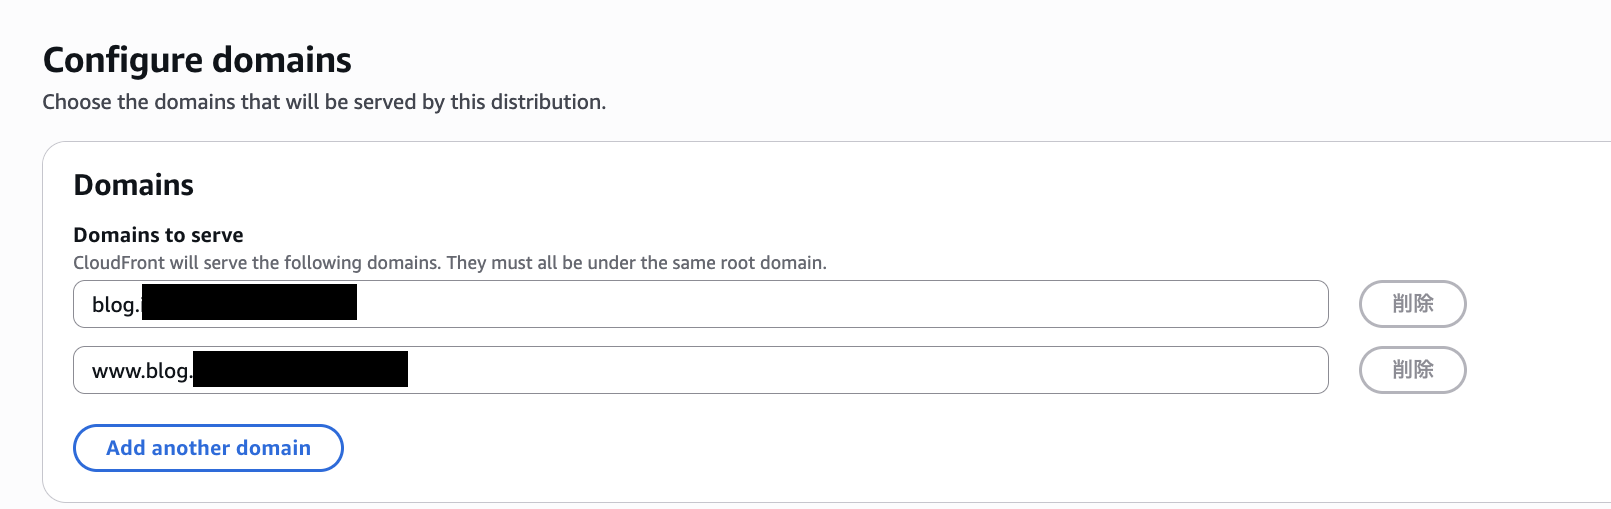Viewport: 1611px width, 509px height.
Task: Click the 'blog.' text in the first field
Action: [x=114, y=305]
